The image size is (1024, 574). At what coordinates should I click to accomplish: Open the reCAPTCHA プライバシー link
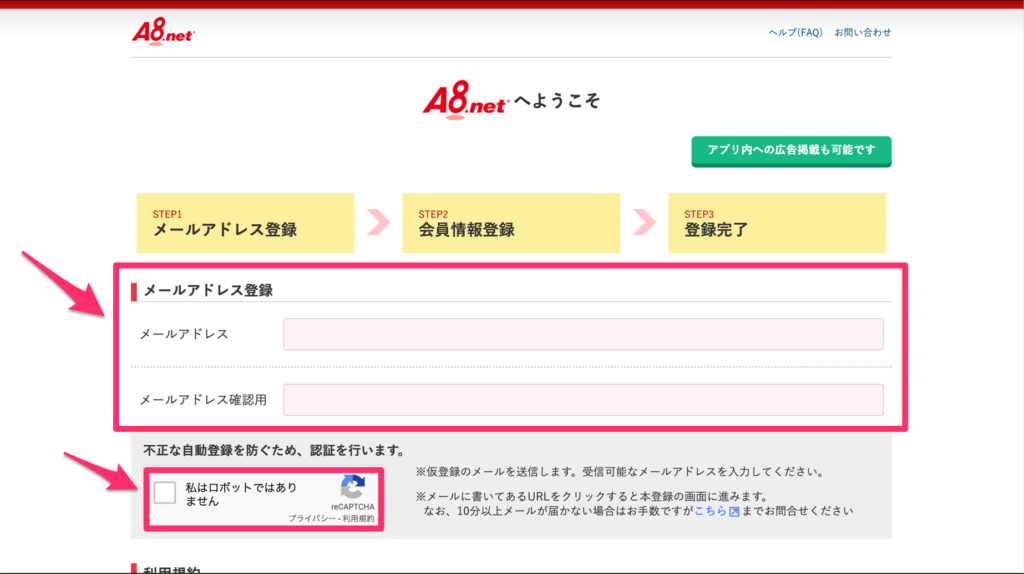(x=308, y=519)
